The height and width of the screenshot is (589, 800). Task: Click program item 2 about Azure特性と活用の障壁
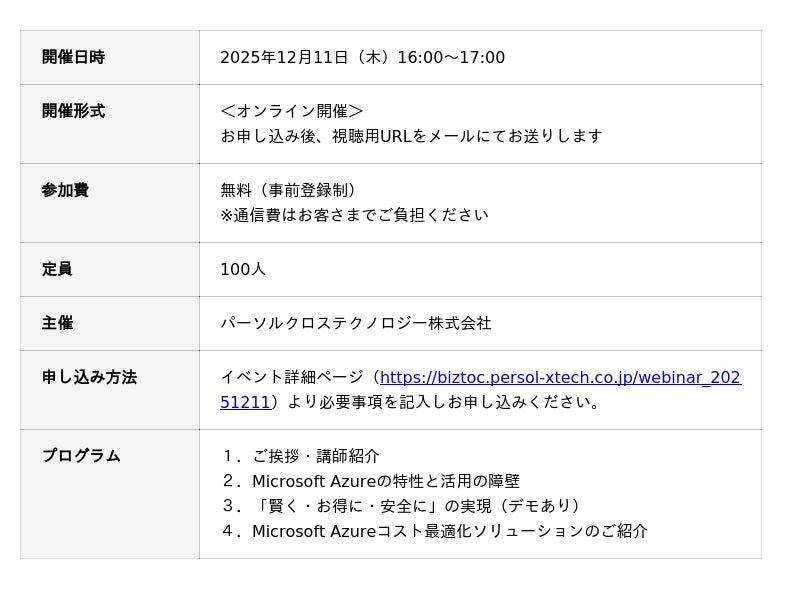[x=370, y=481]
